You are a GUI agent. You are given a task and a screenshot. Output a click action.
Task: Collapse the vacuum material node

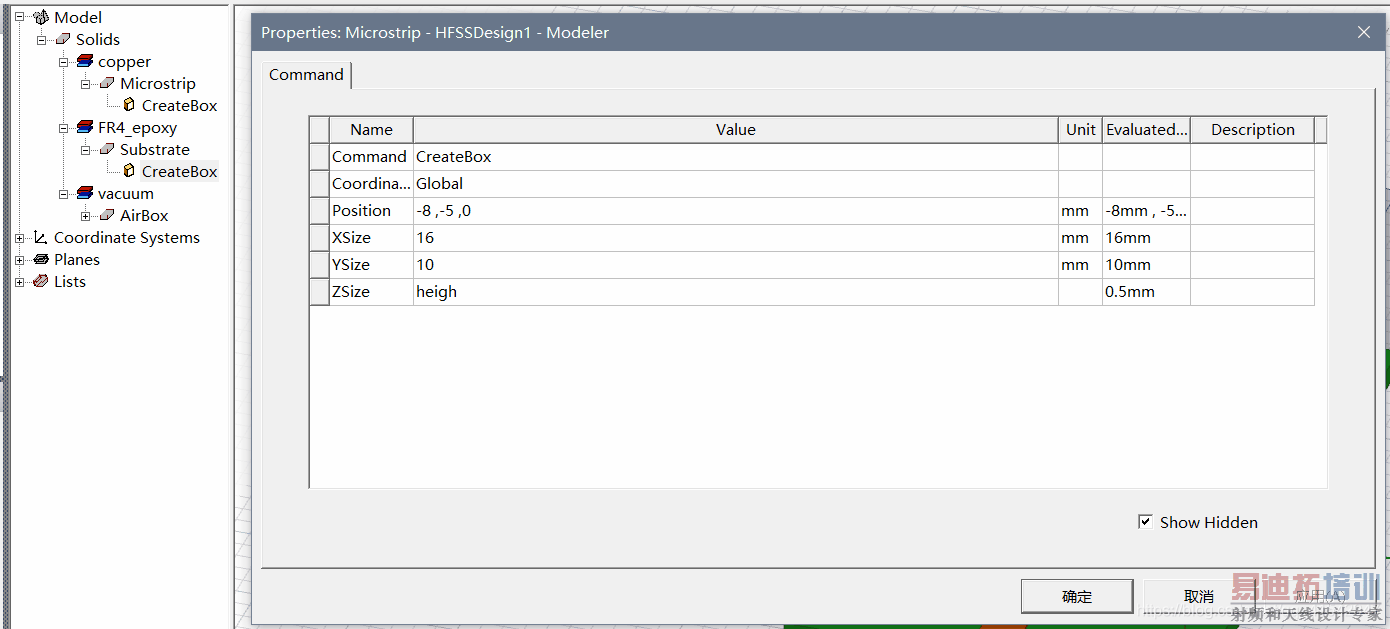click(x=63, y=193)
